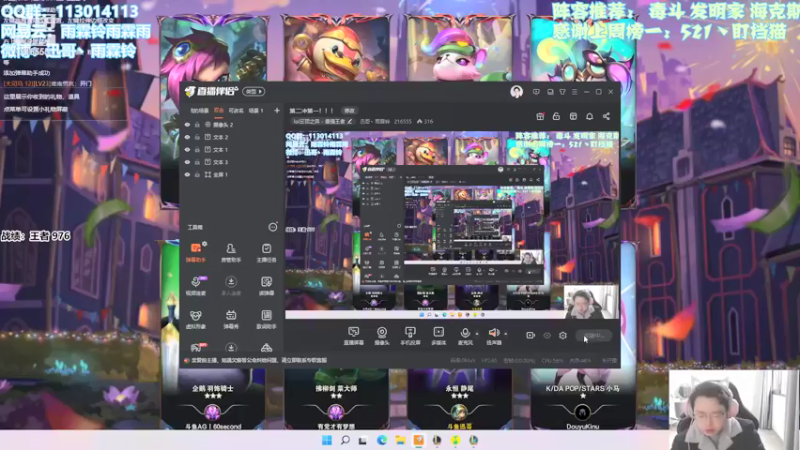Toggle lock on 全屏 1 layer
The width and height of the screenshot is (800, 450).
tap(197, 174)
